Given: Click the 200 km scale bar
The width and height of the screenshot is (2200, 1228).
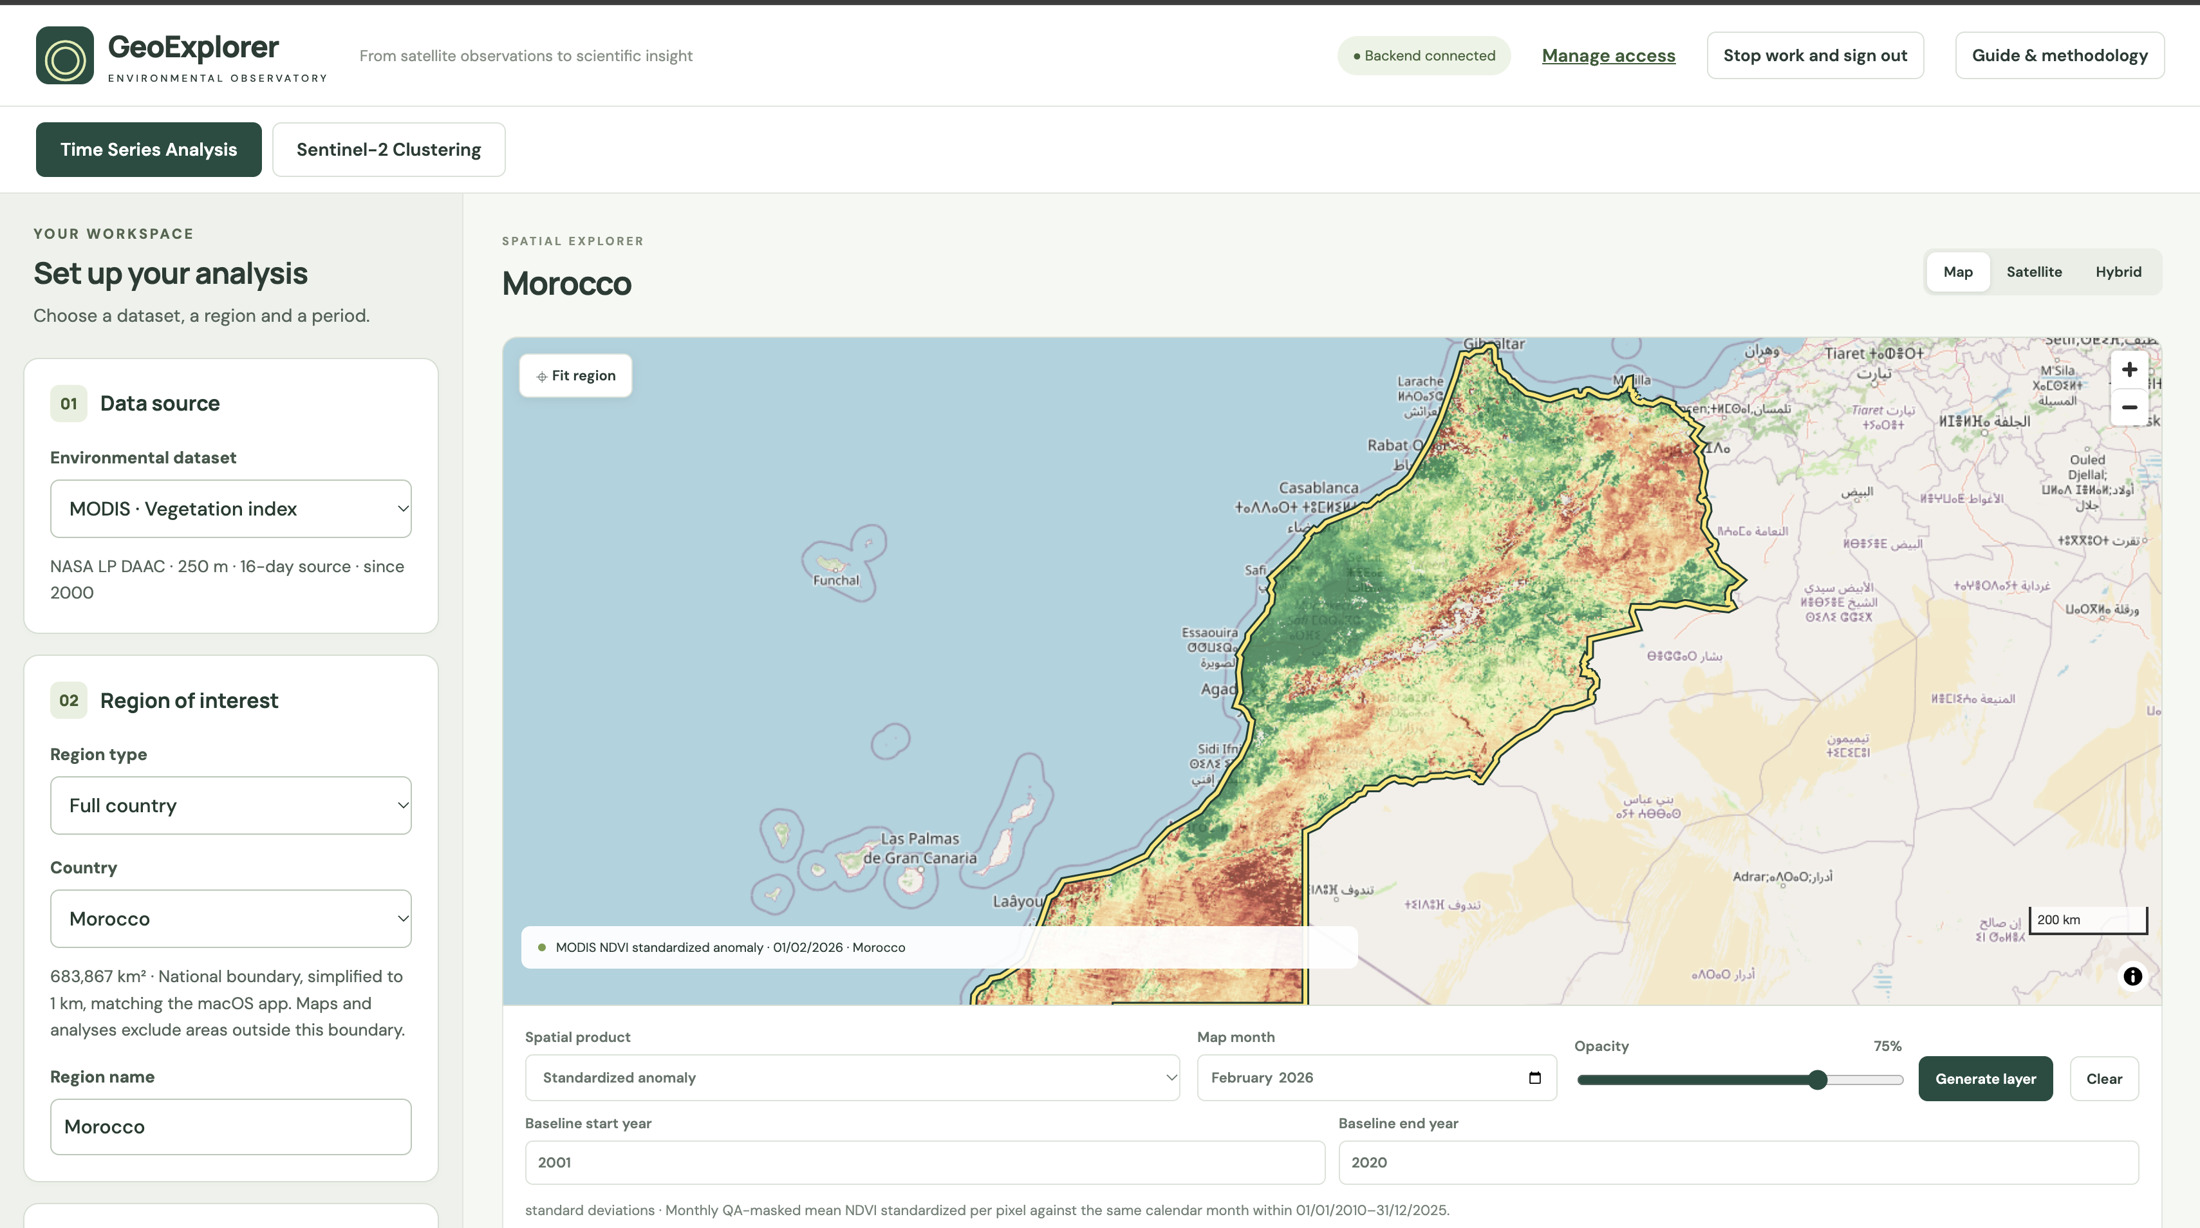Looking at the screenshot, I should [2088, 920].
